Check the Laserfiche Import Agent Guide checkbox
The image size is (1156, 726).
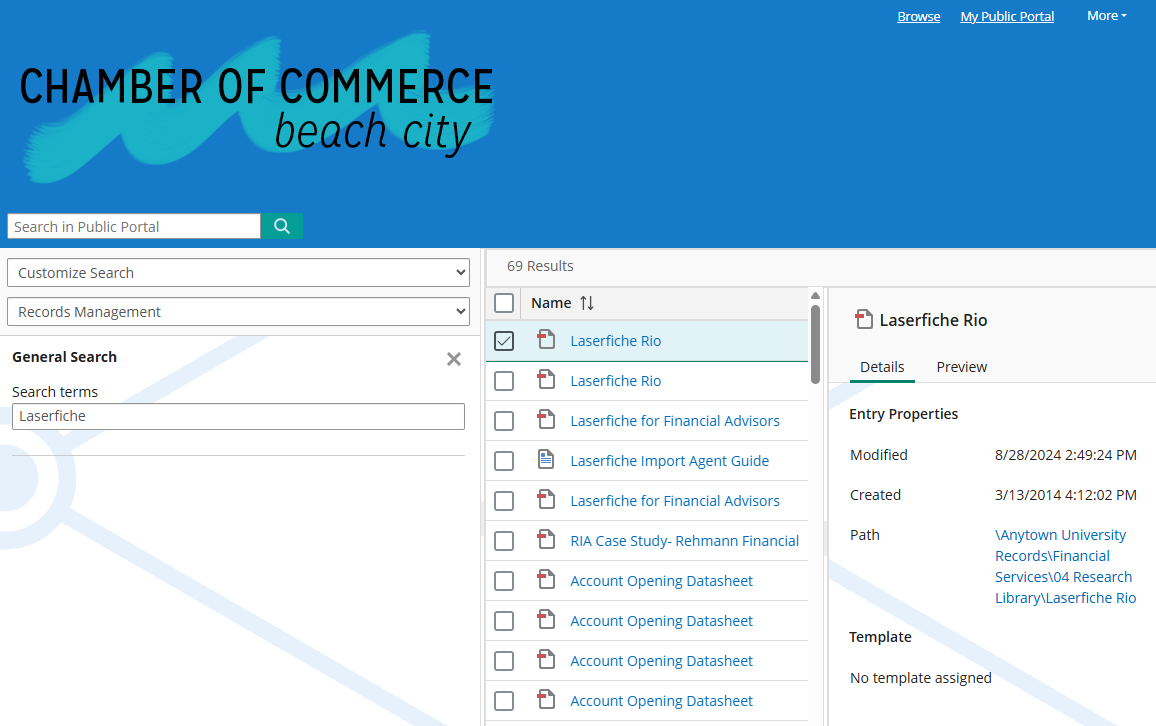click(504, 461)
